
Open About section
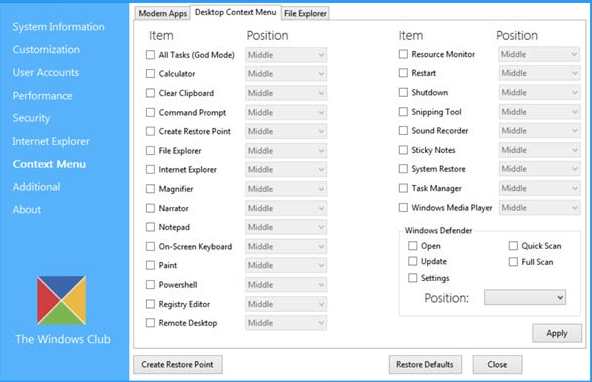click(27, 210)
